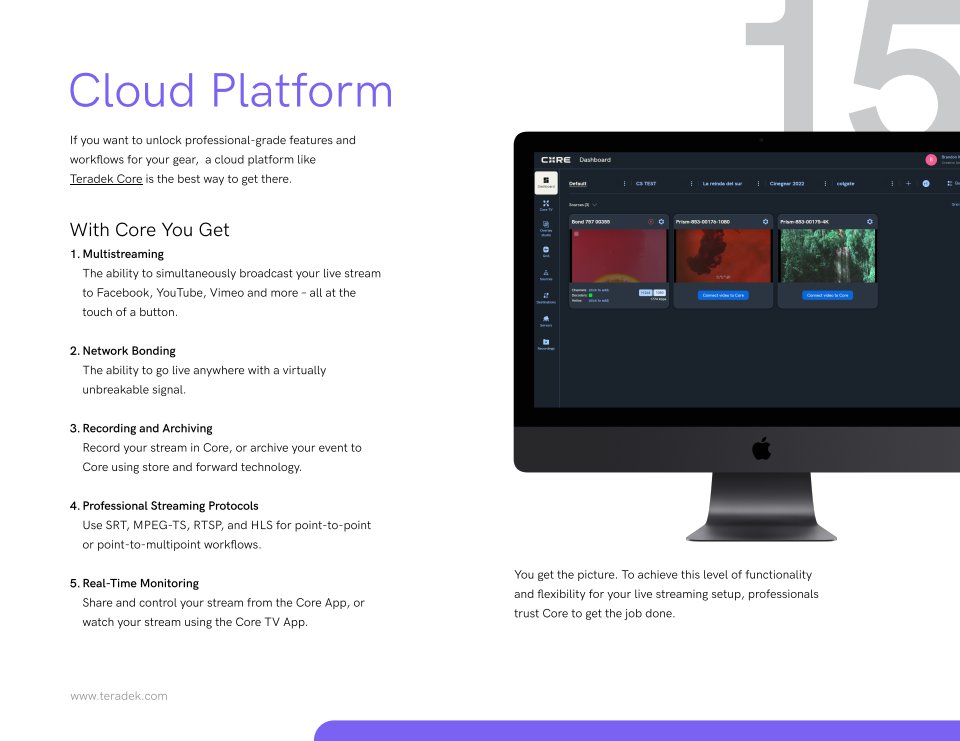
Task: Open the three-dot menu beside Default tab
Action: (624, 184)
